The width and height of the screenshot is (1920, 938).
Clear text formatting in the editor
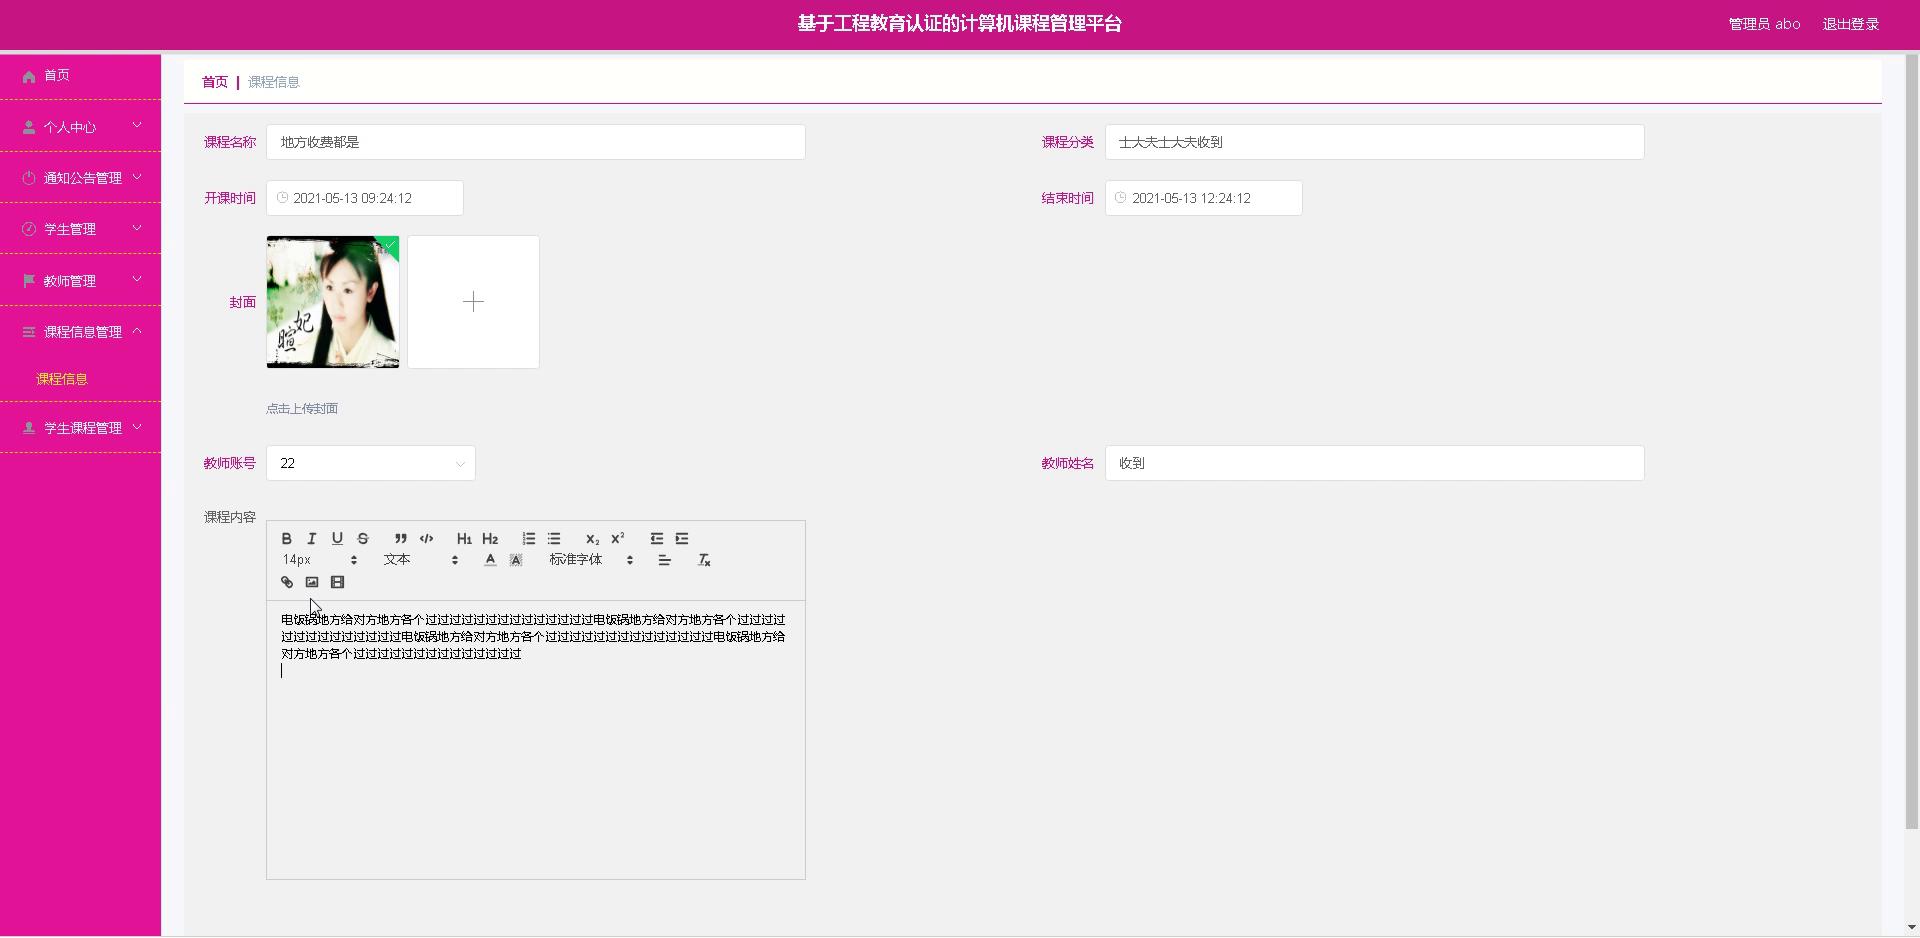[x=704, y=560]
